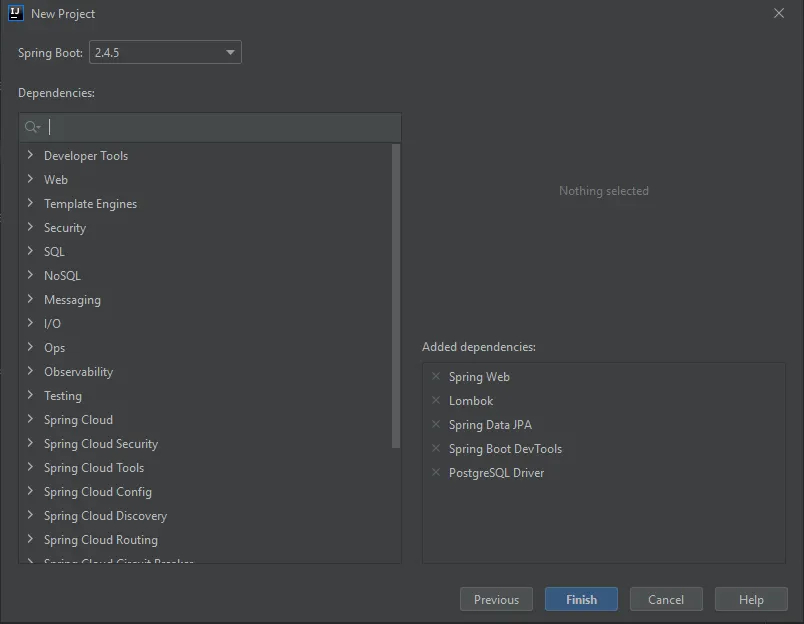Open the Spring Boot version dropdown
Screen dimensions: 804x624
(x=165, y=52)
